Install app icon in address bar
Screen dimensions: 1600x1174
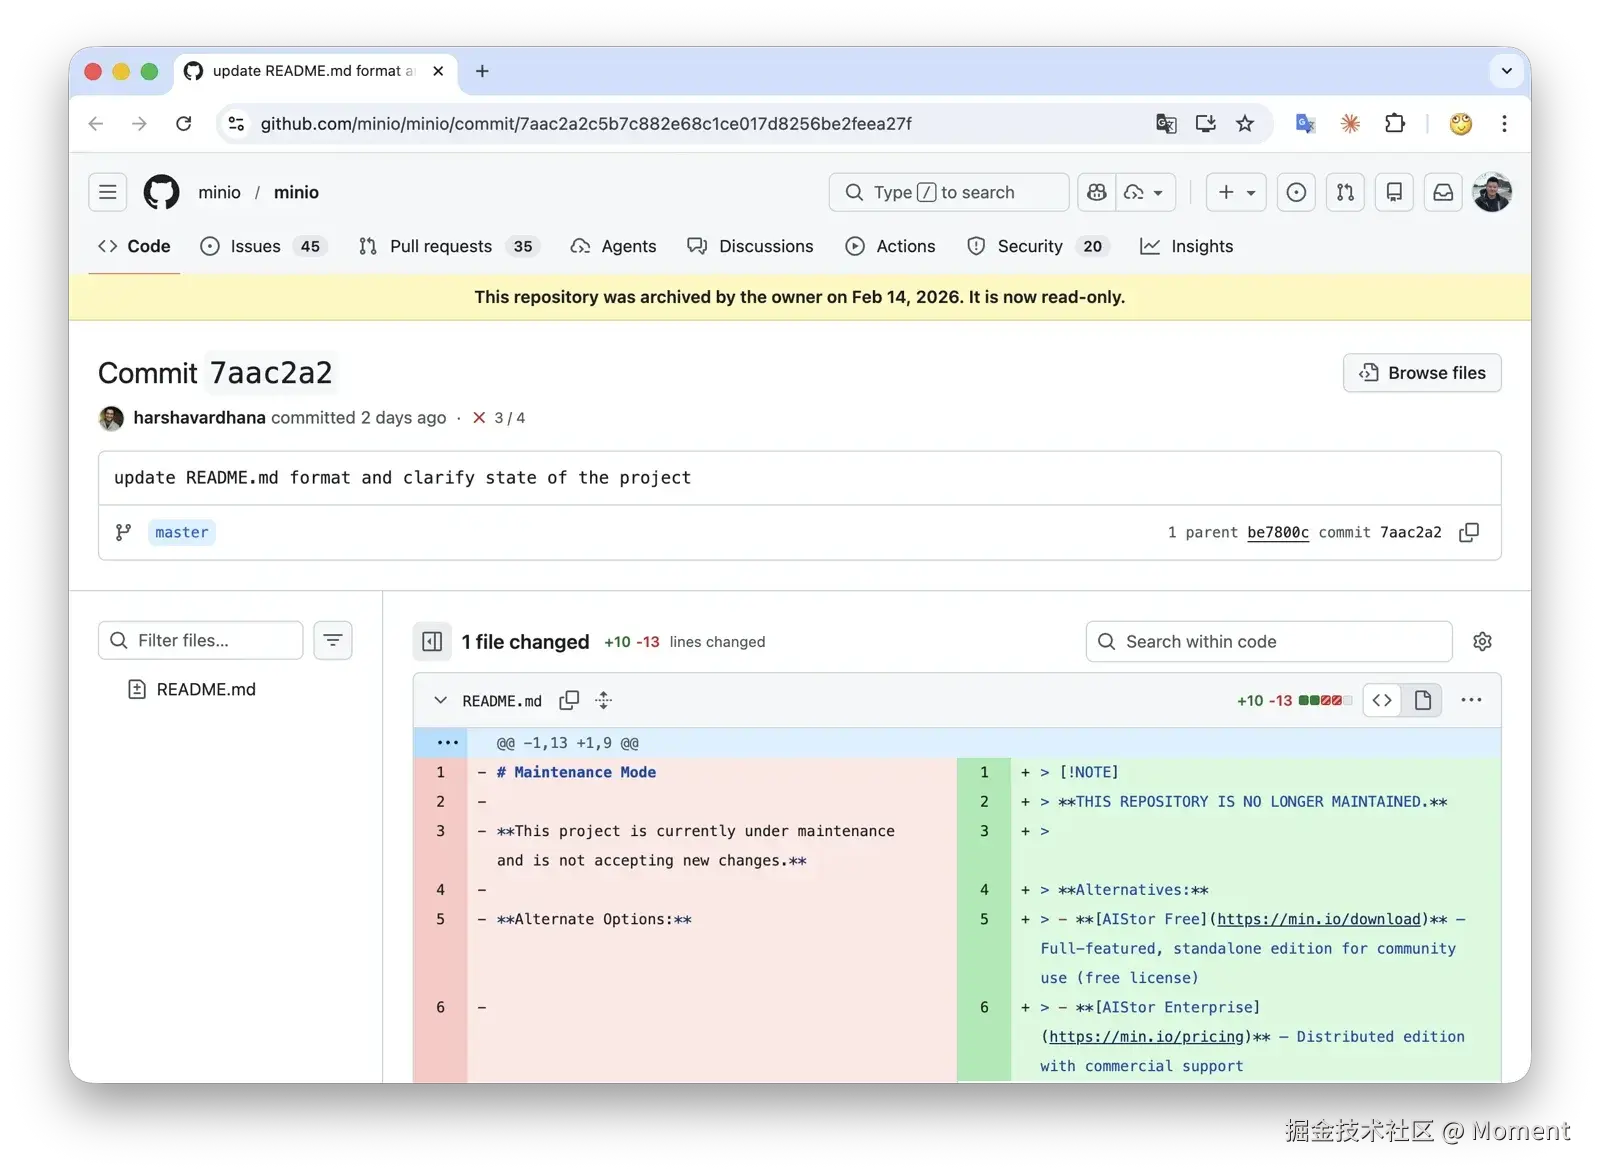coord(1205,123)
